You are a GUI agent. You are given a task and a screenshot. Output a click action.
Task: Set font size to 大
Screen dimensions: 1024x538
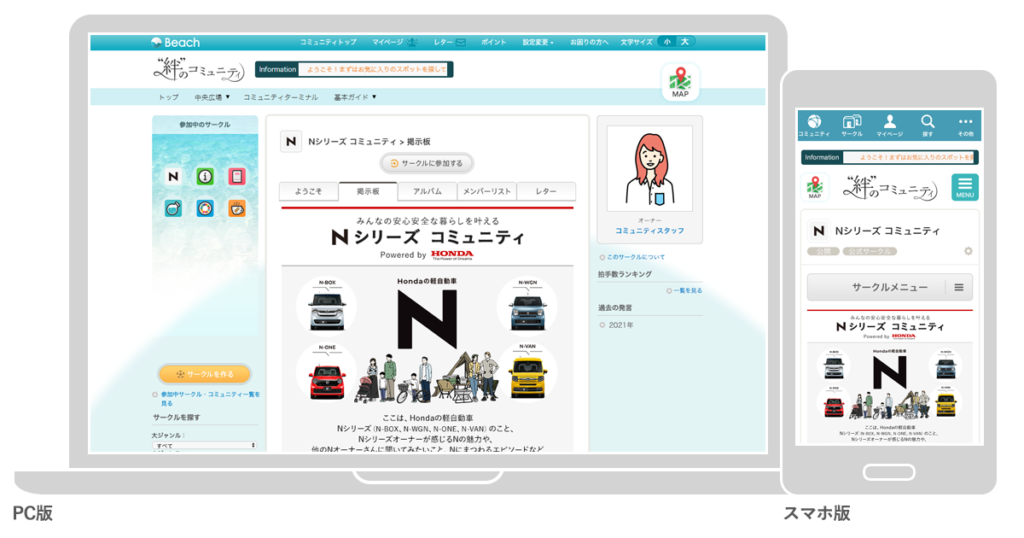[x=685, y=42]
